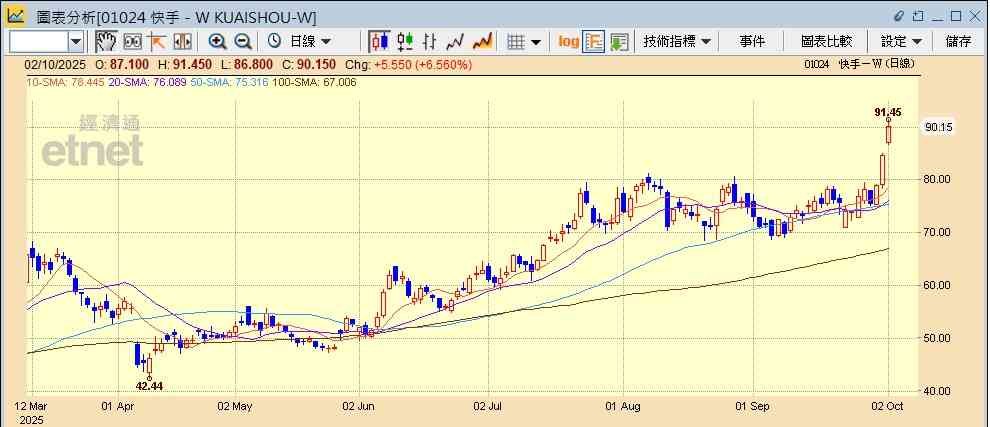Image resolution: width=990 pixels, height=427 pixels.
Task: Click the 事件 button
Action: tap(752, 41)
